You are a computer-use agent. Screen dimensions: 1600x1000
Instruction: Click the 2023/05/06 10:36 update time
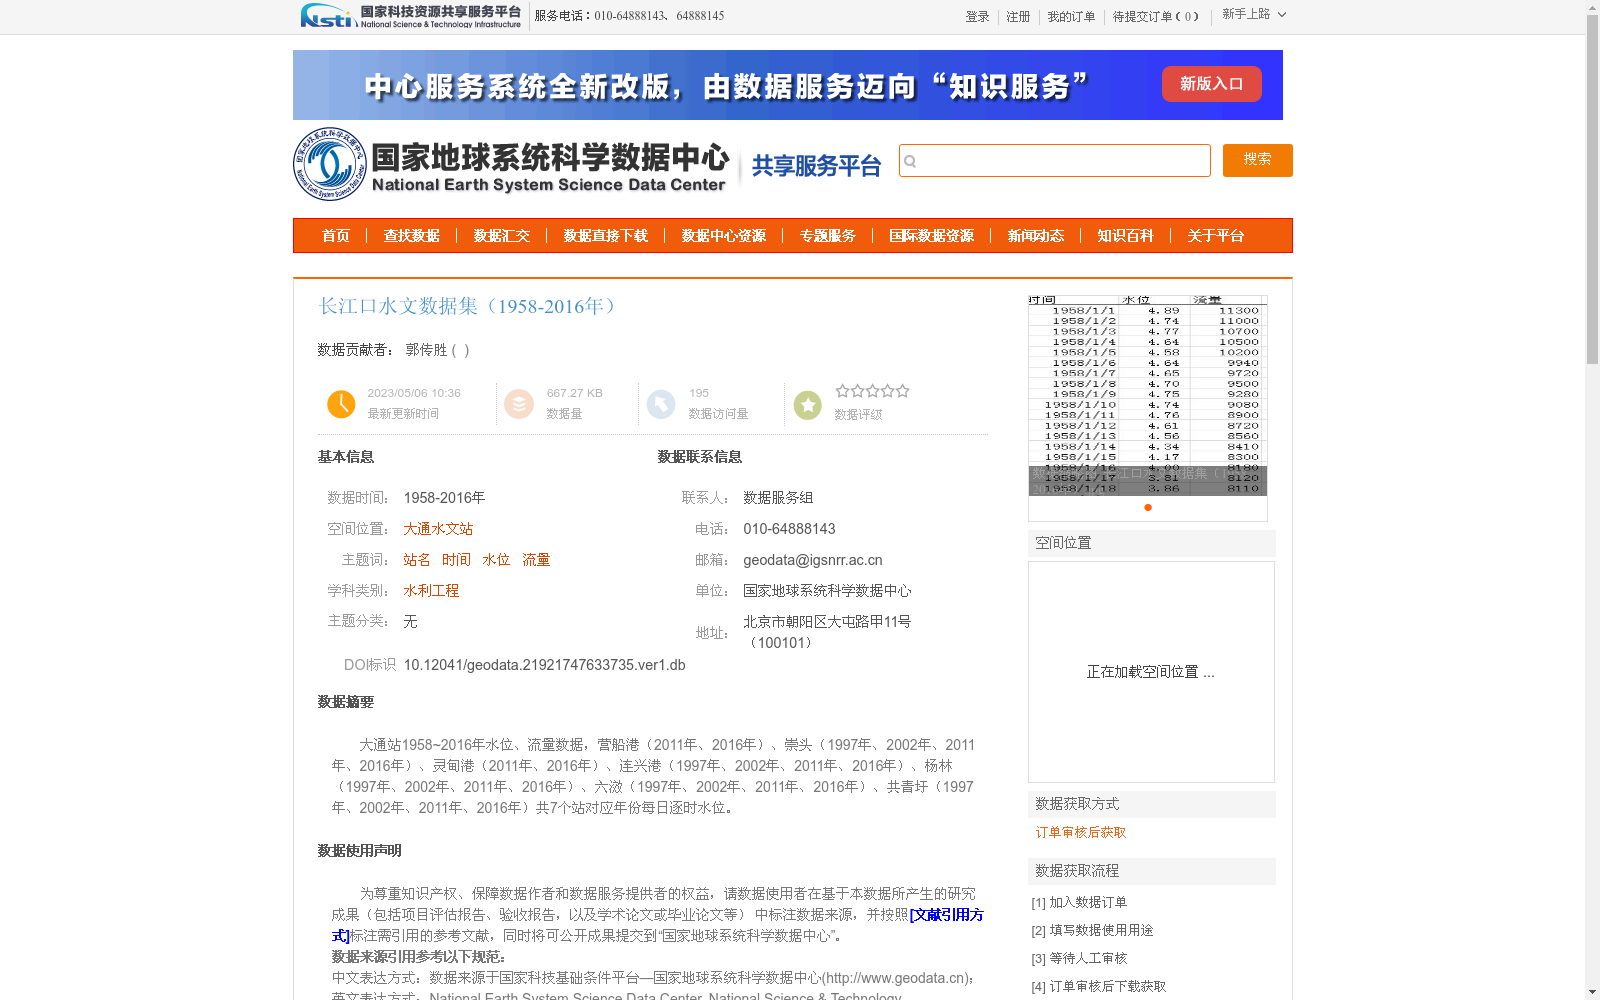tap(414, 393)
